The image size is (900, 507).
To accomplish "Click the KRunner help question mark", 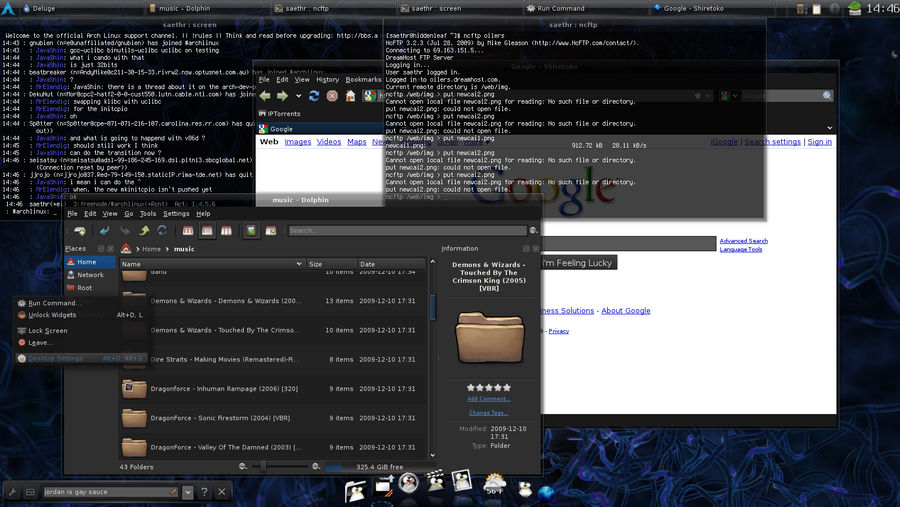I will click(204, 492).
